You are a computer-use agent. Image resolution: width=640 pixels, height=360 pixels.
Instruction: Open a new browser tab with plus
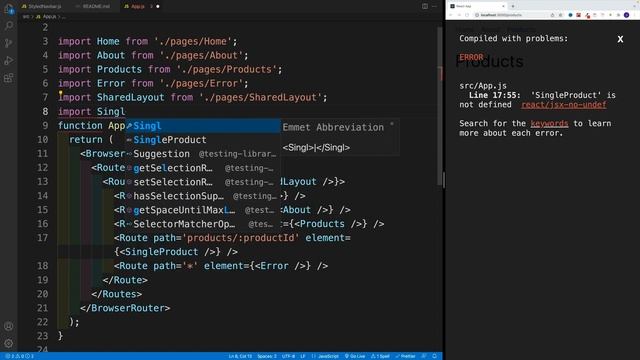click(513, 6)
